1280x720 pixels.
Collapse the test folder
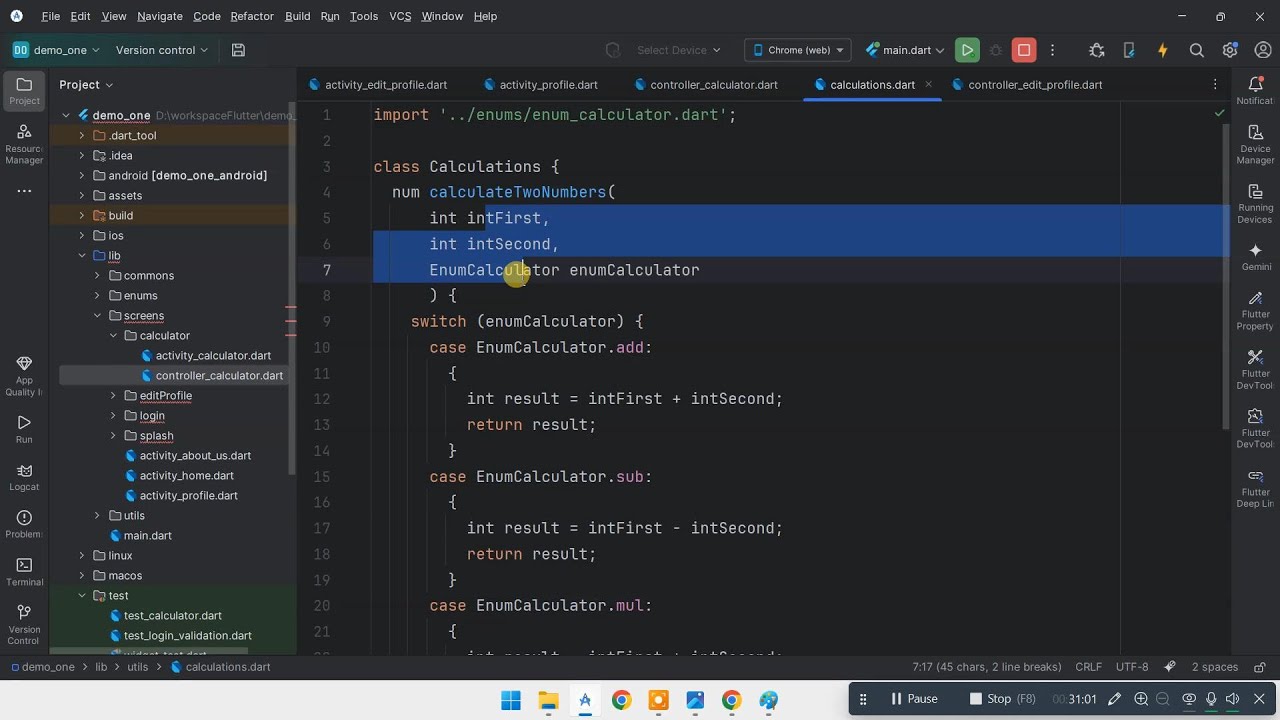click(82, 595)
